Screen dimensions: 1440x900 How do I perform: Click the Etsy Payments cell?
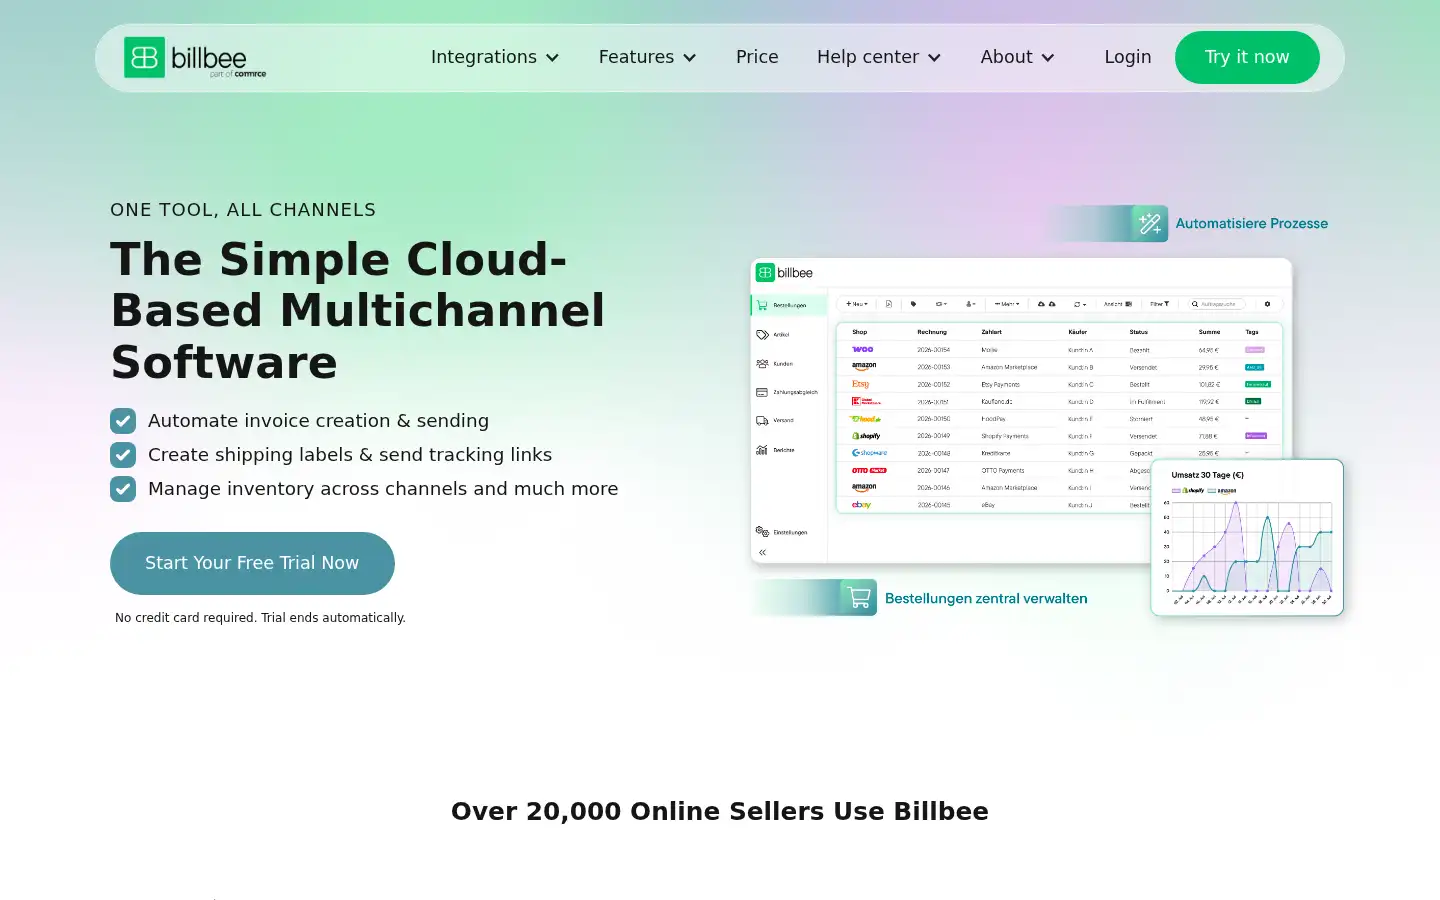tap(1001, 384)
